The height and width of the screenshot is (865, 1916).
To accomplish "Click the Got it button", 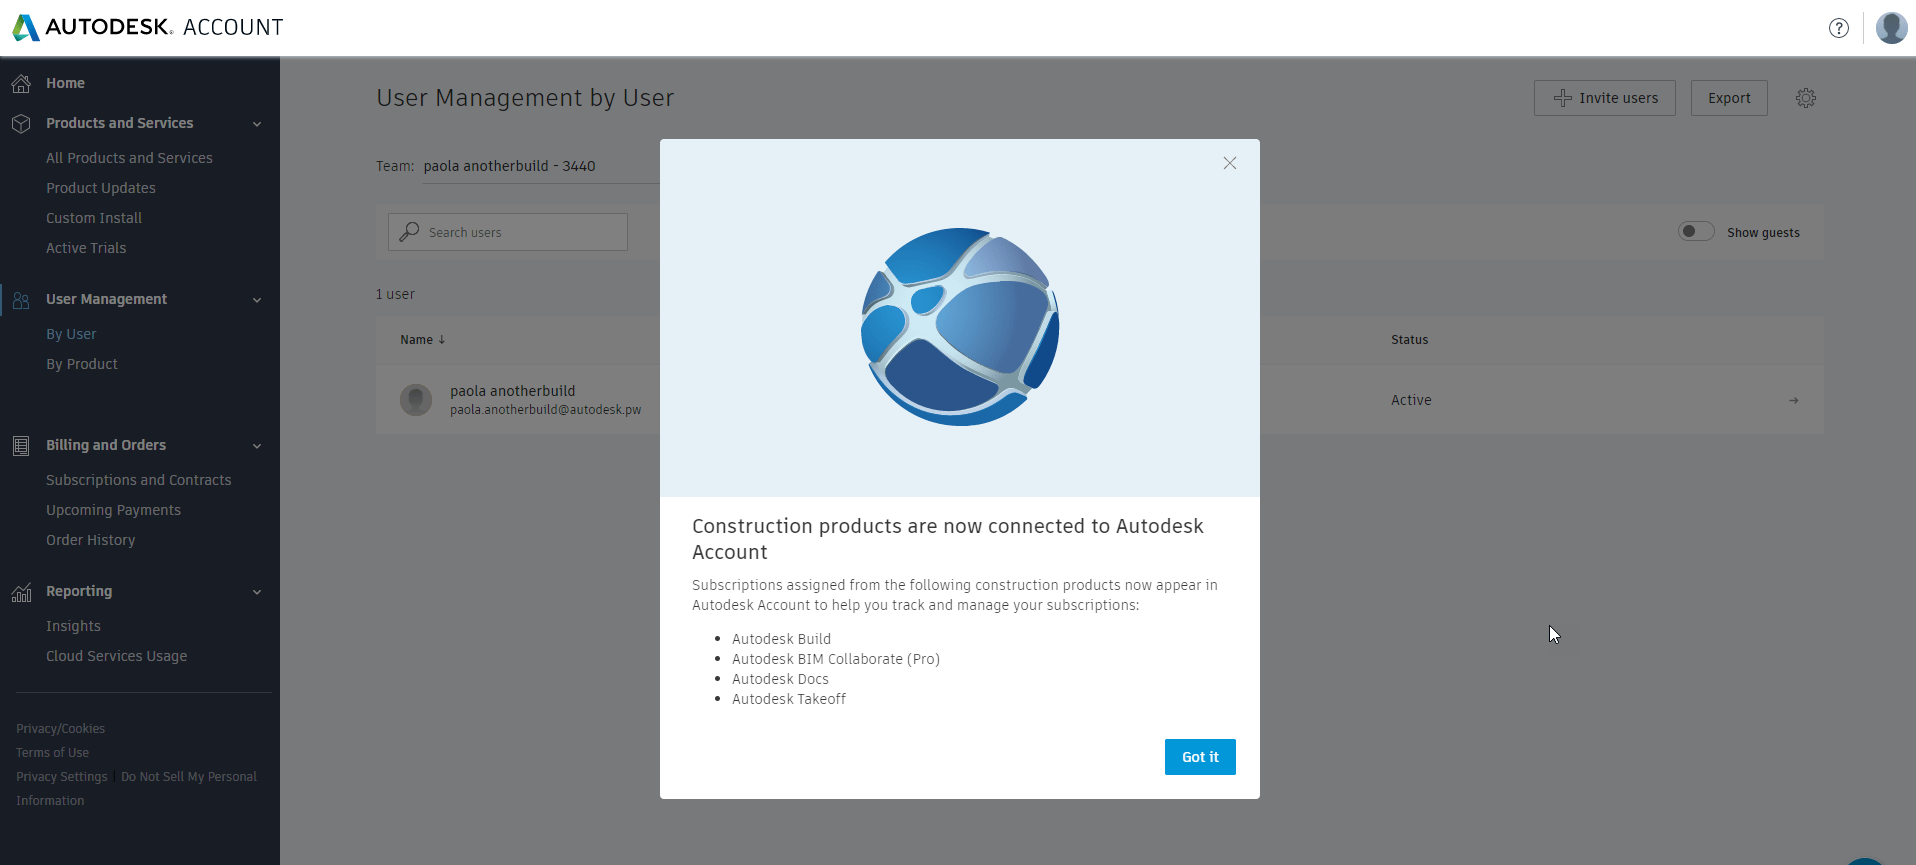I will coord(1200,757).
